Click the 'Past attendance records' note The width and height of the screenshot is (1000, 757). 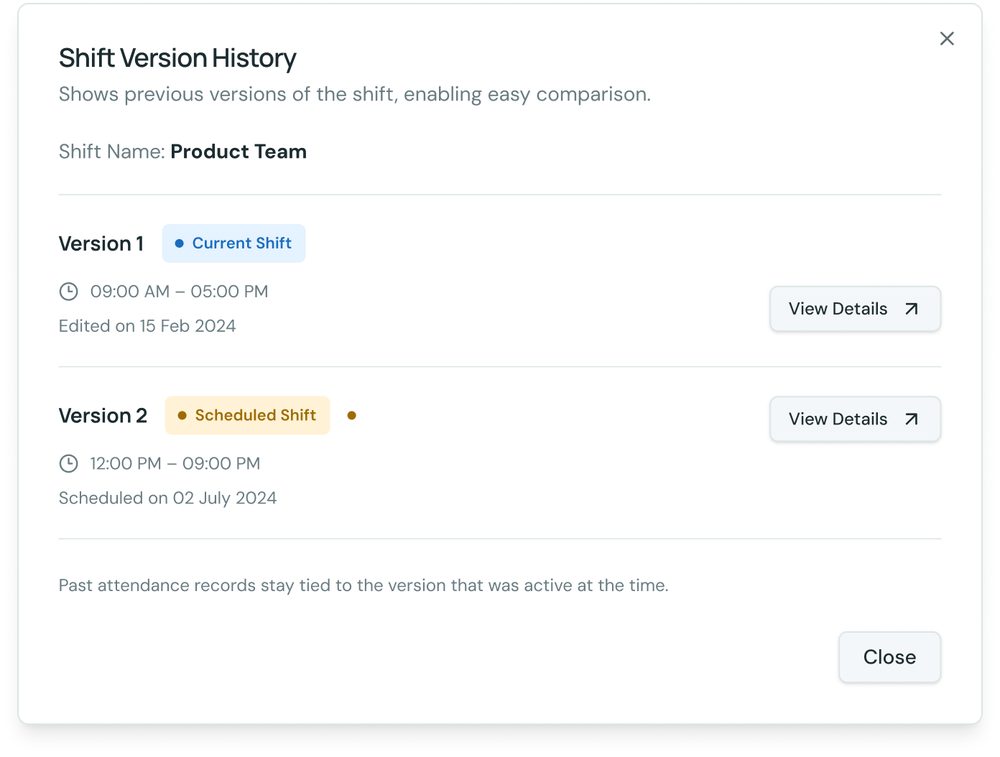364,585
